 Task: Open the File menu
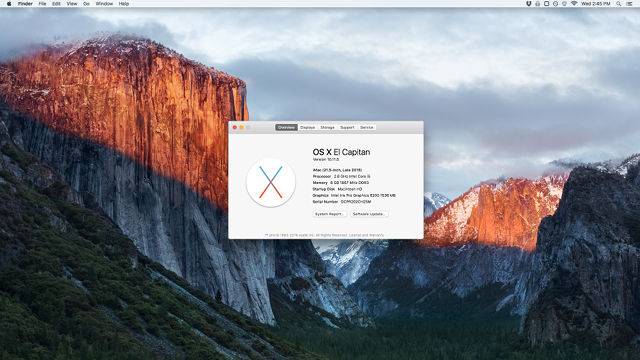coord(42,4)
